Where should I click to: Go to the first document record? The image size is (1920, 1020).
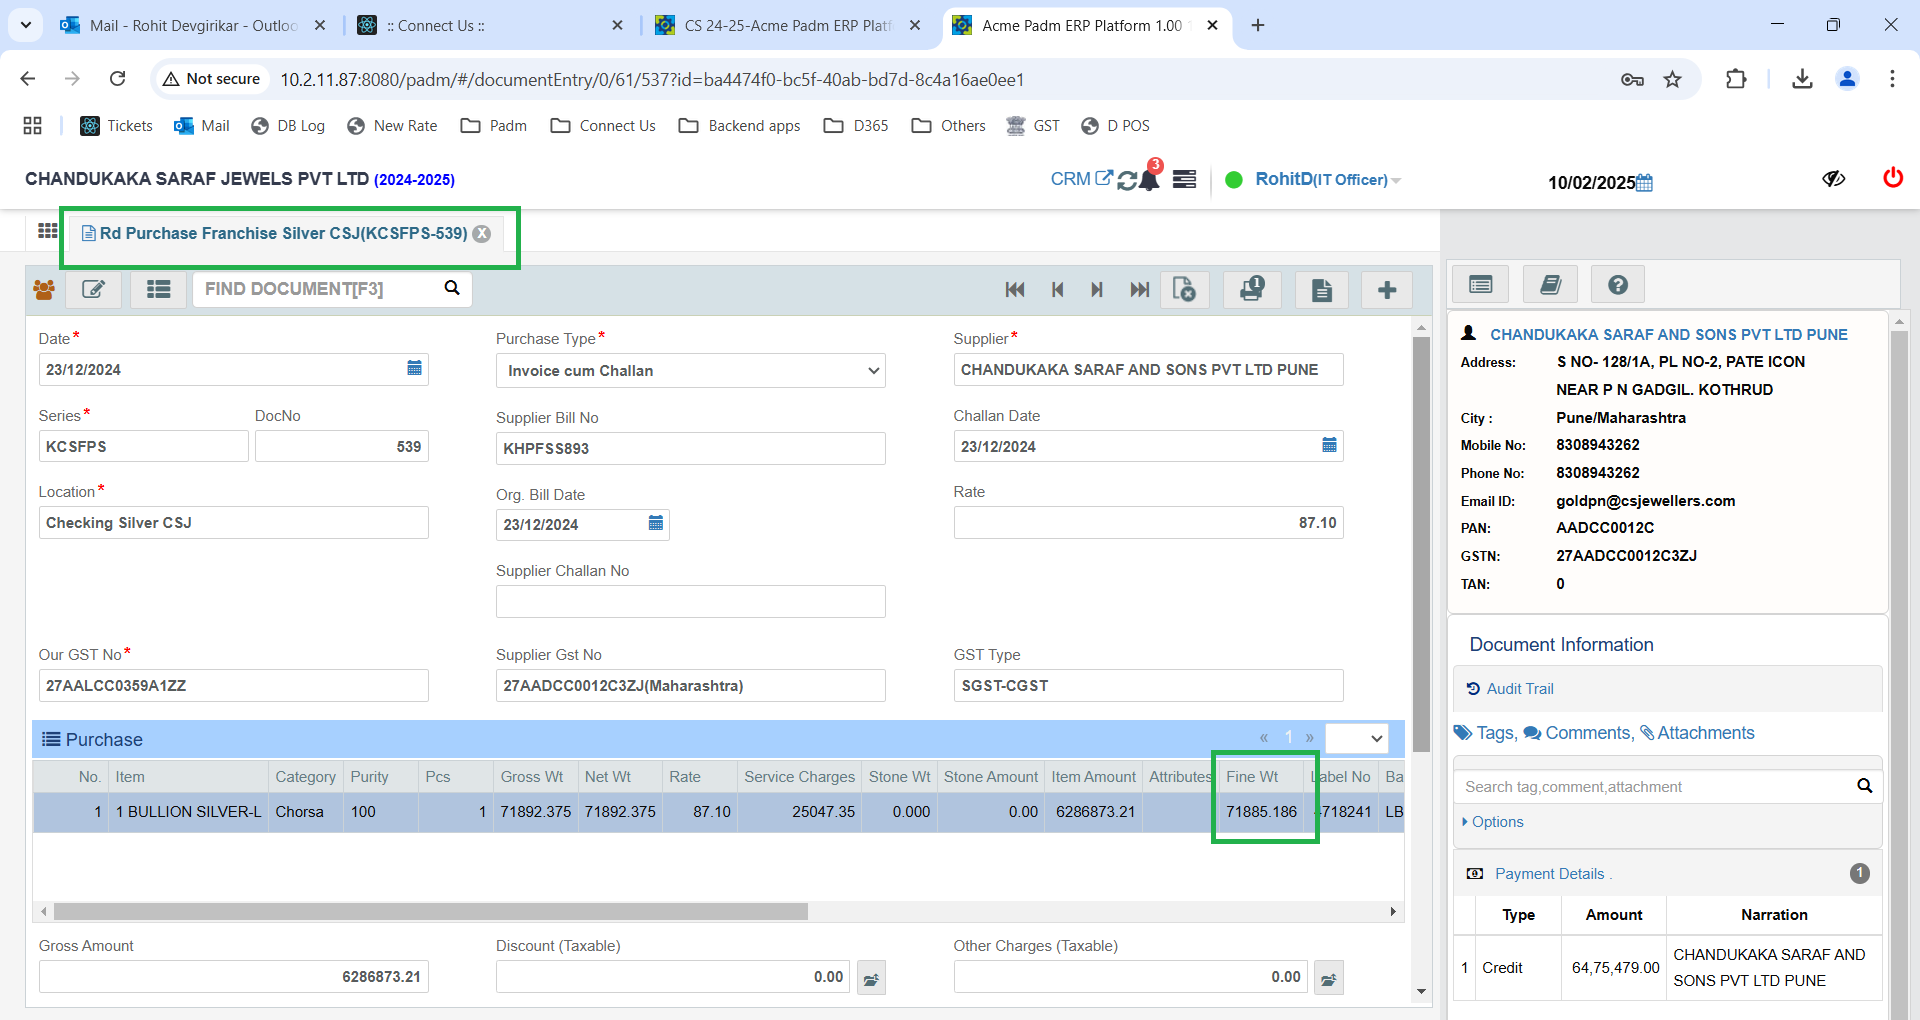[x=1015, y=290]
